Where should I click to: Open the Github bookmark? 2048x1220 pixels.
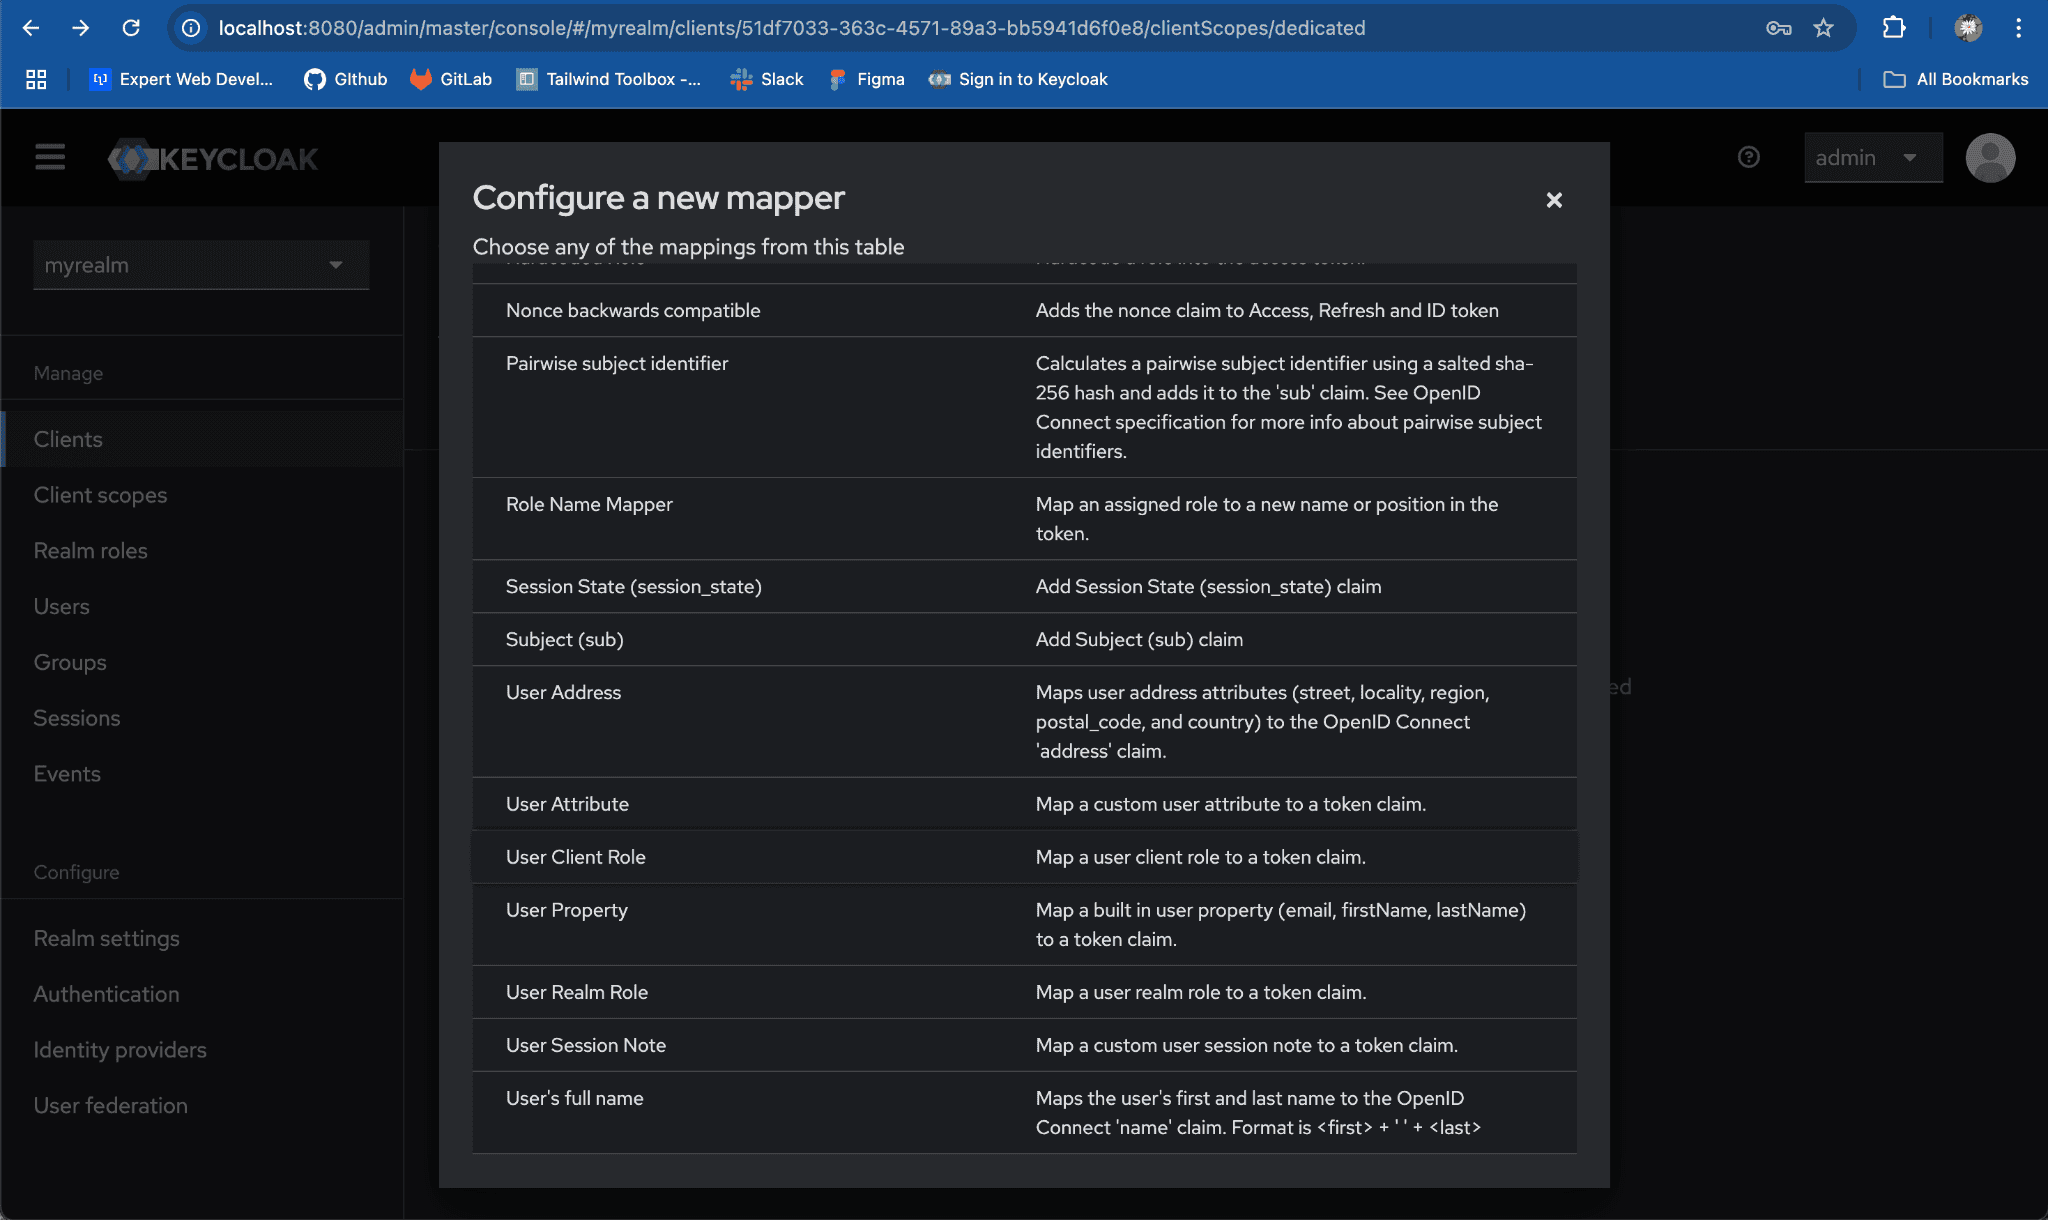click(345, 79)
